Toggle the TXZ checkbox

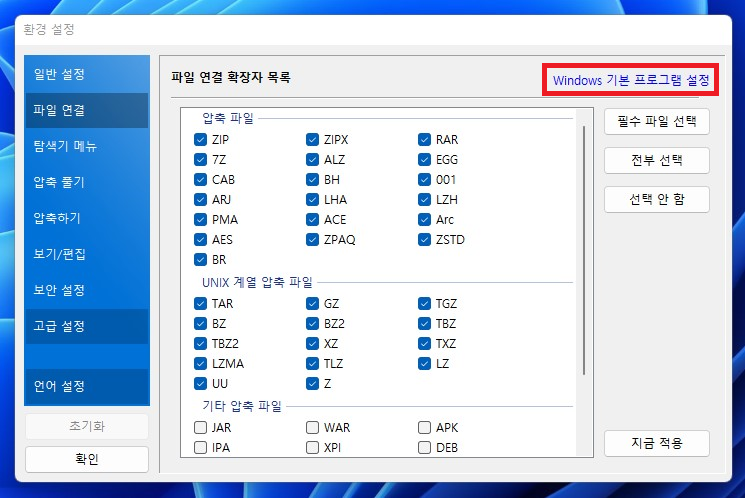[424, 344]
